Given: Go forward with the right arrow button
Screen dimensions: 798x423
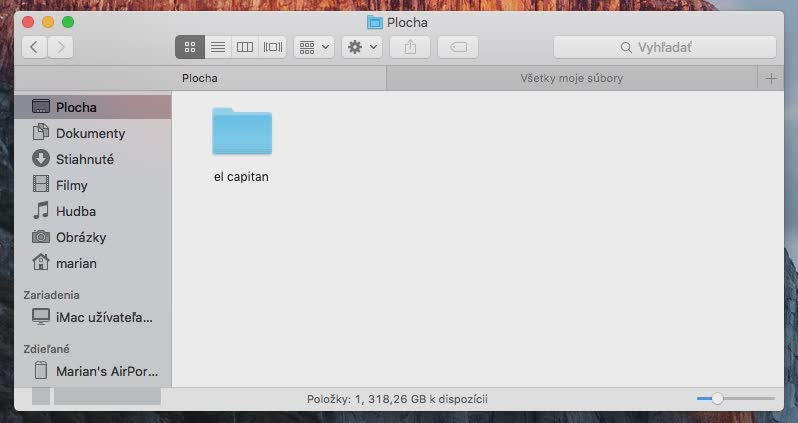Looking at the screenshot, I should pyautogui.click(x=61, y=47).
